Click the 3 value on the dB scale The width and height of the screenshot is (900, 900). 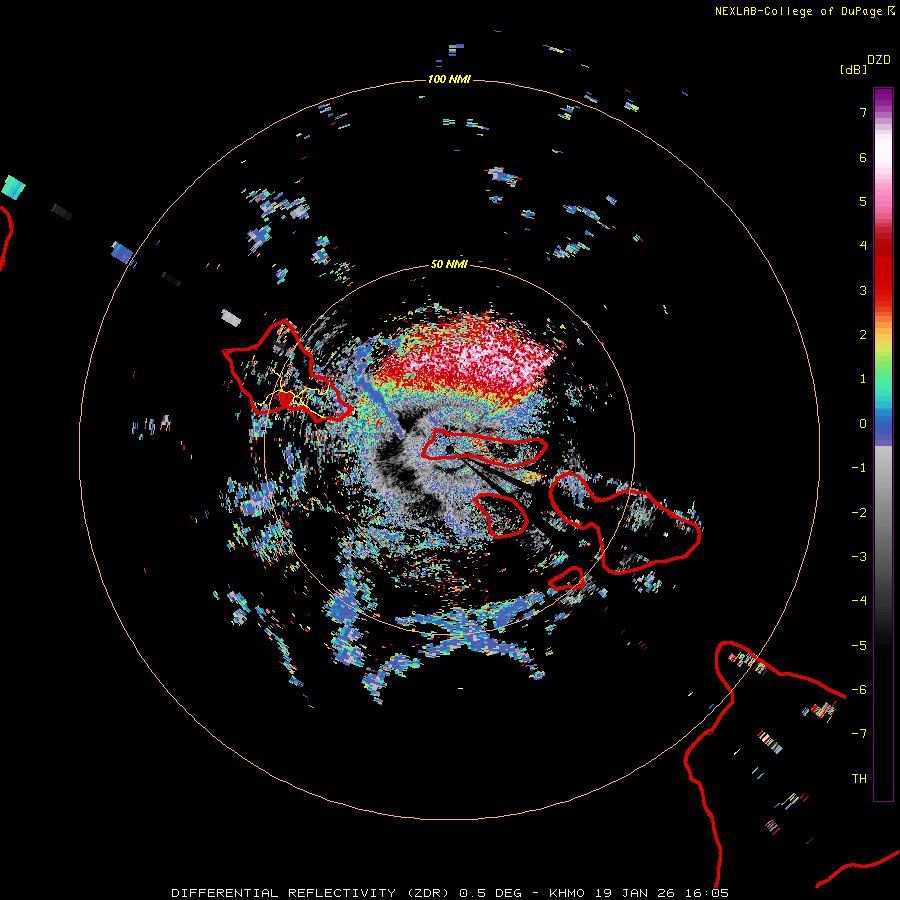863,290
